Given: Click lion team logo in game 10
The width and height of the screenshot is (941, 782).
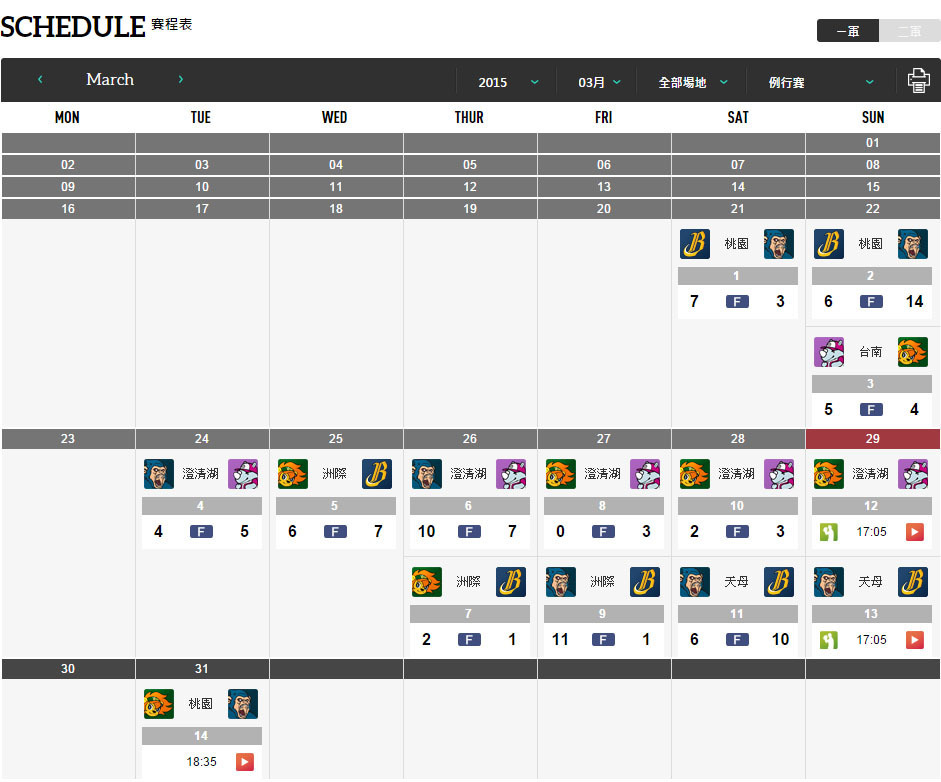Looking at the screenshot, I should (695, 474).
